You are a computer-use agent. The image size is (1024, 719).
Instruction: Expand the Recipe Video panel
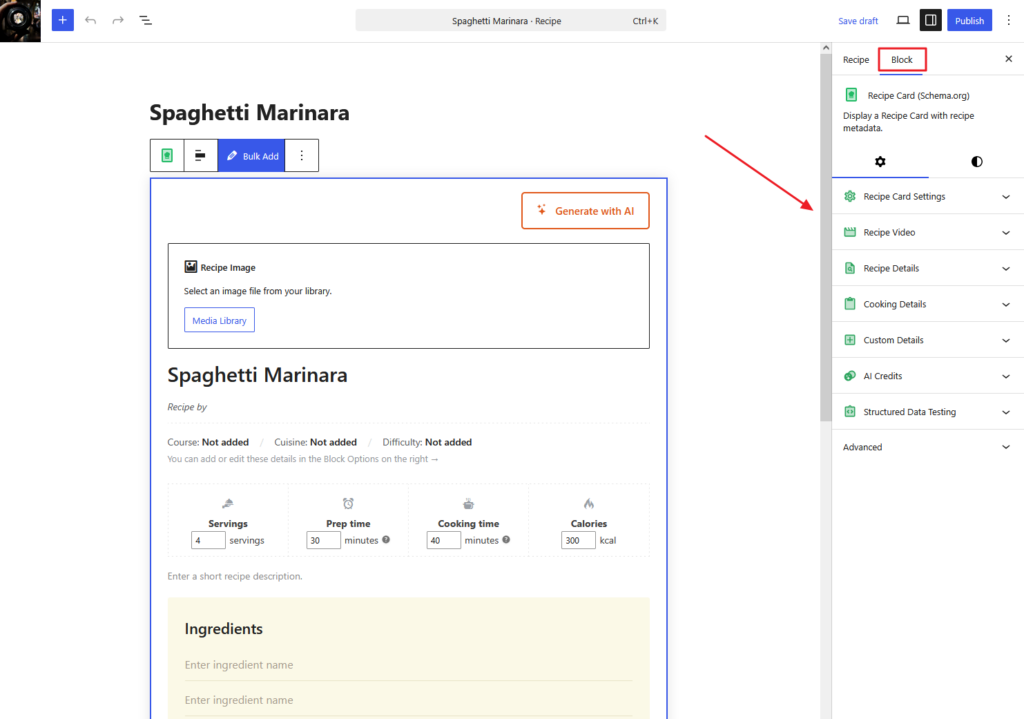tap(927, 232)
